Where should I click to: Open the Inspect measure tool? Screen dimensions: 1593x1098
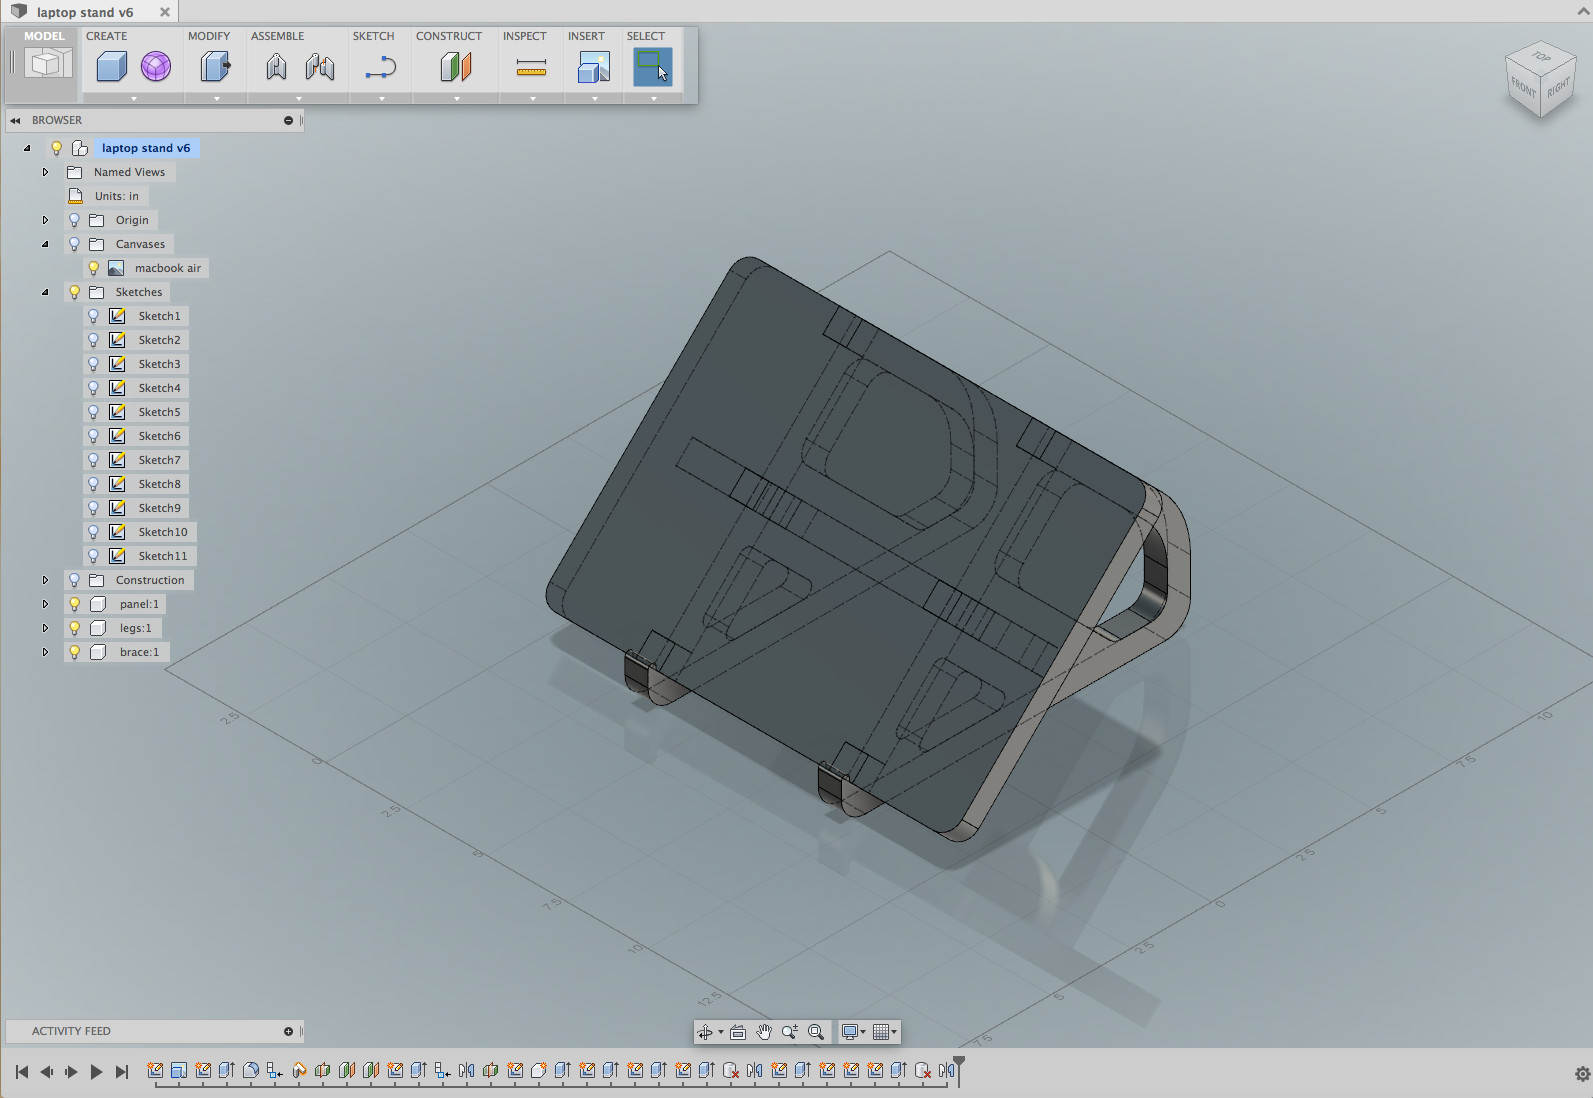tap(531, 67)
